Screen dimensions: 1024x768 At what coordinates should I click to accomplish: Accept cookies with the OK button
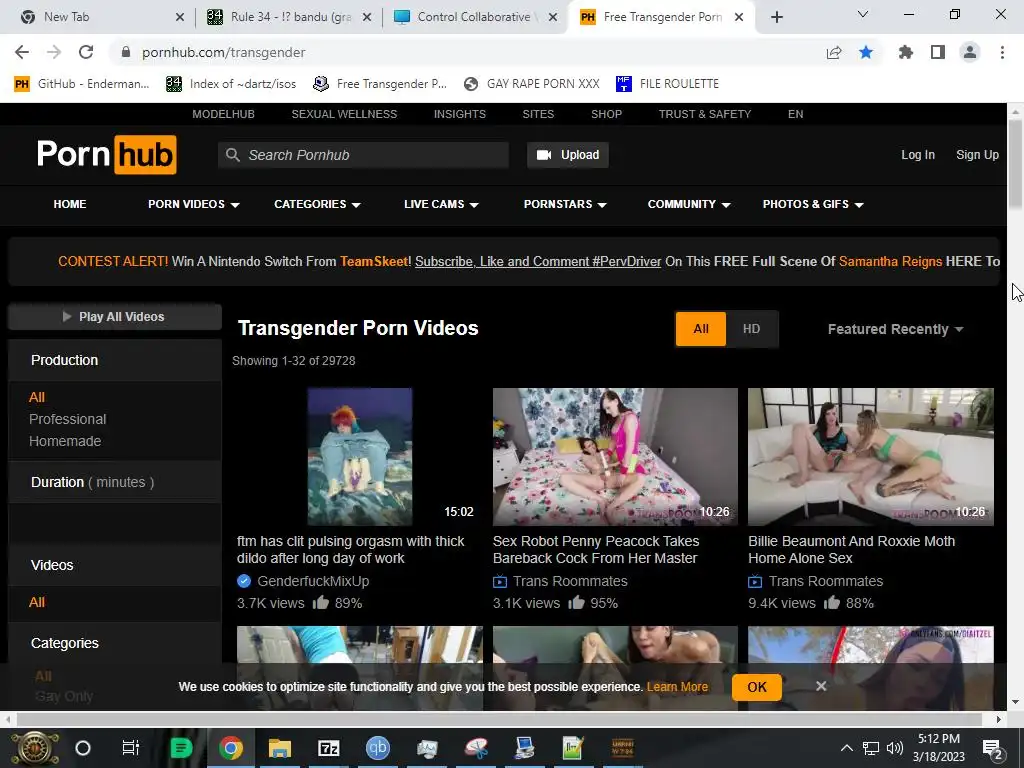coord(757,687)
